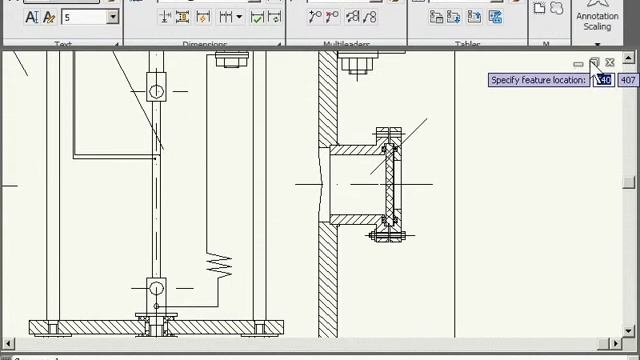Select the Quick Dimension lightning tool

click(203, 17)
